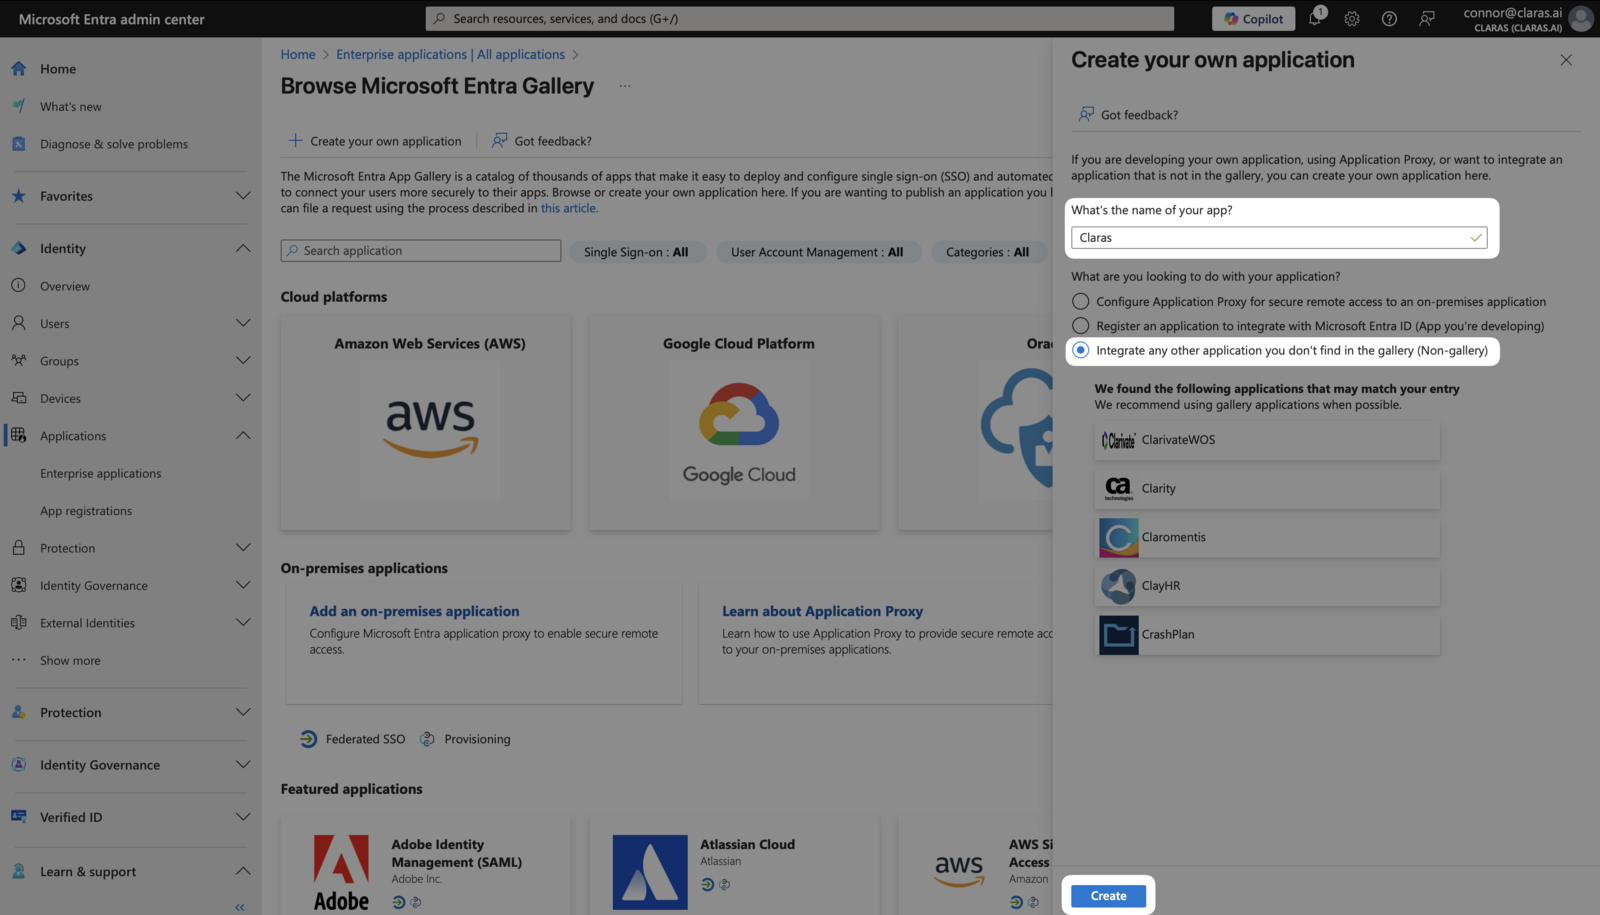Click the header feedback icon
The width and height of the screenshot is (1600, 915).
(1427, 18)
